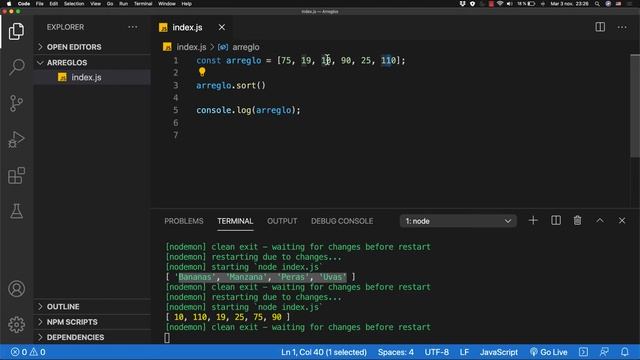
Task: Click the sorted output line in terminal
Action: pos(228,317)
